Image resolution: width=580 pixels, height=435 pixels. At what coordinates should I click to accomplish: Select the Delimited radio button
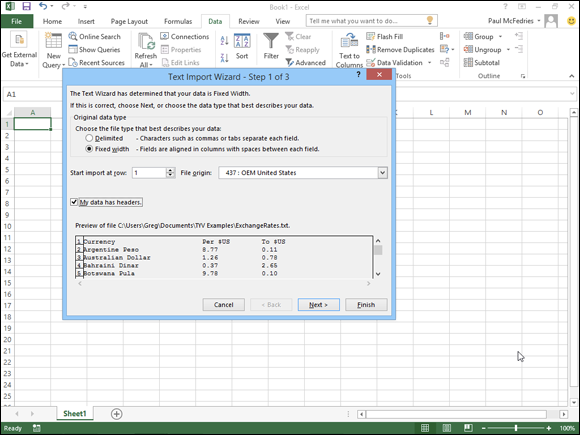[89, 138]
